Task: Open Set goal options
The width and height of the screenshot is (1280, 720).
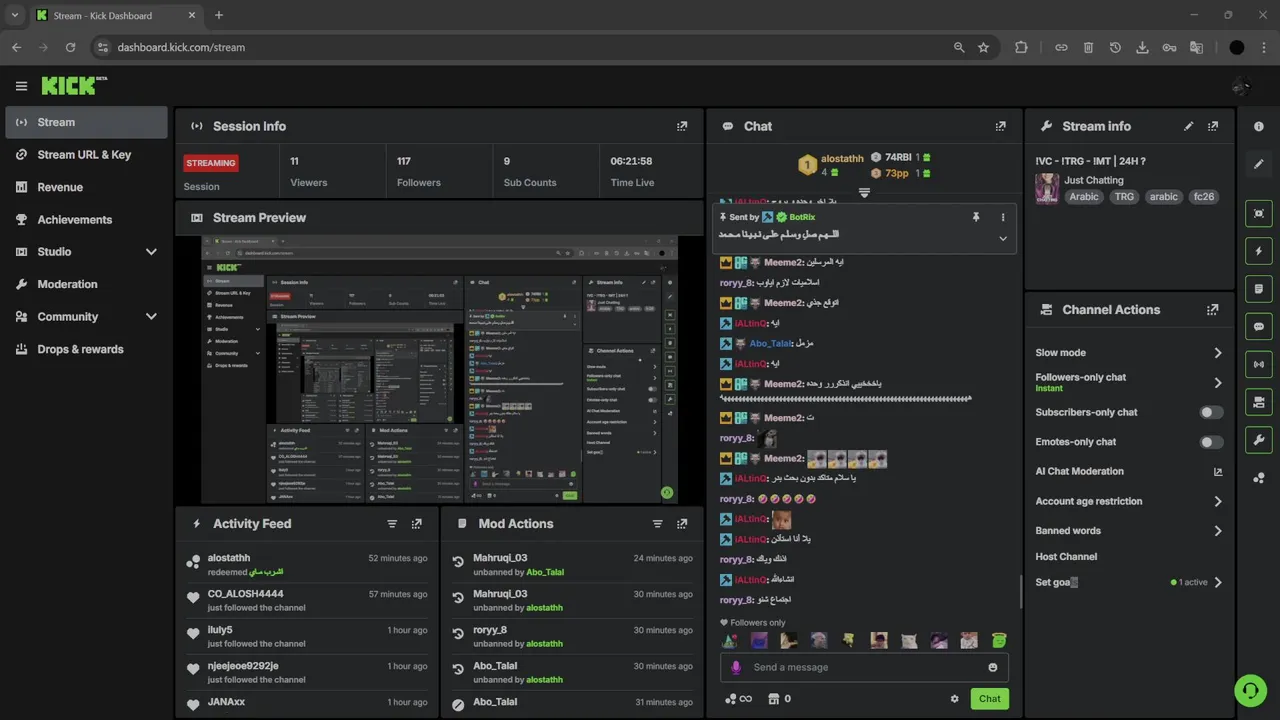Action: 1129,582
